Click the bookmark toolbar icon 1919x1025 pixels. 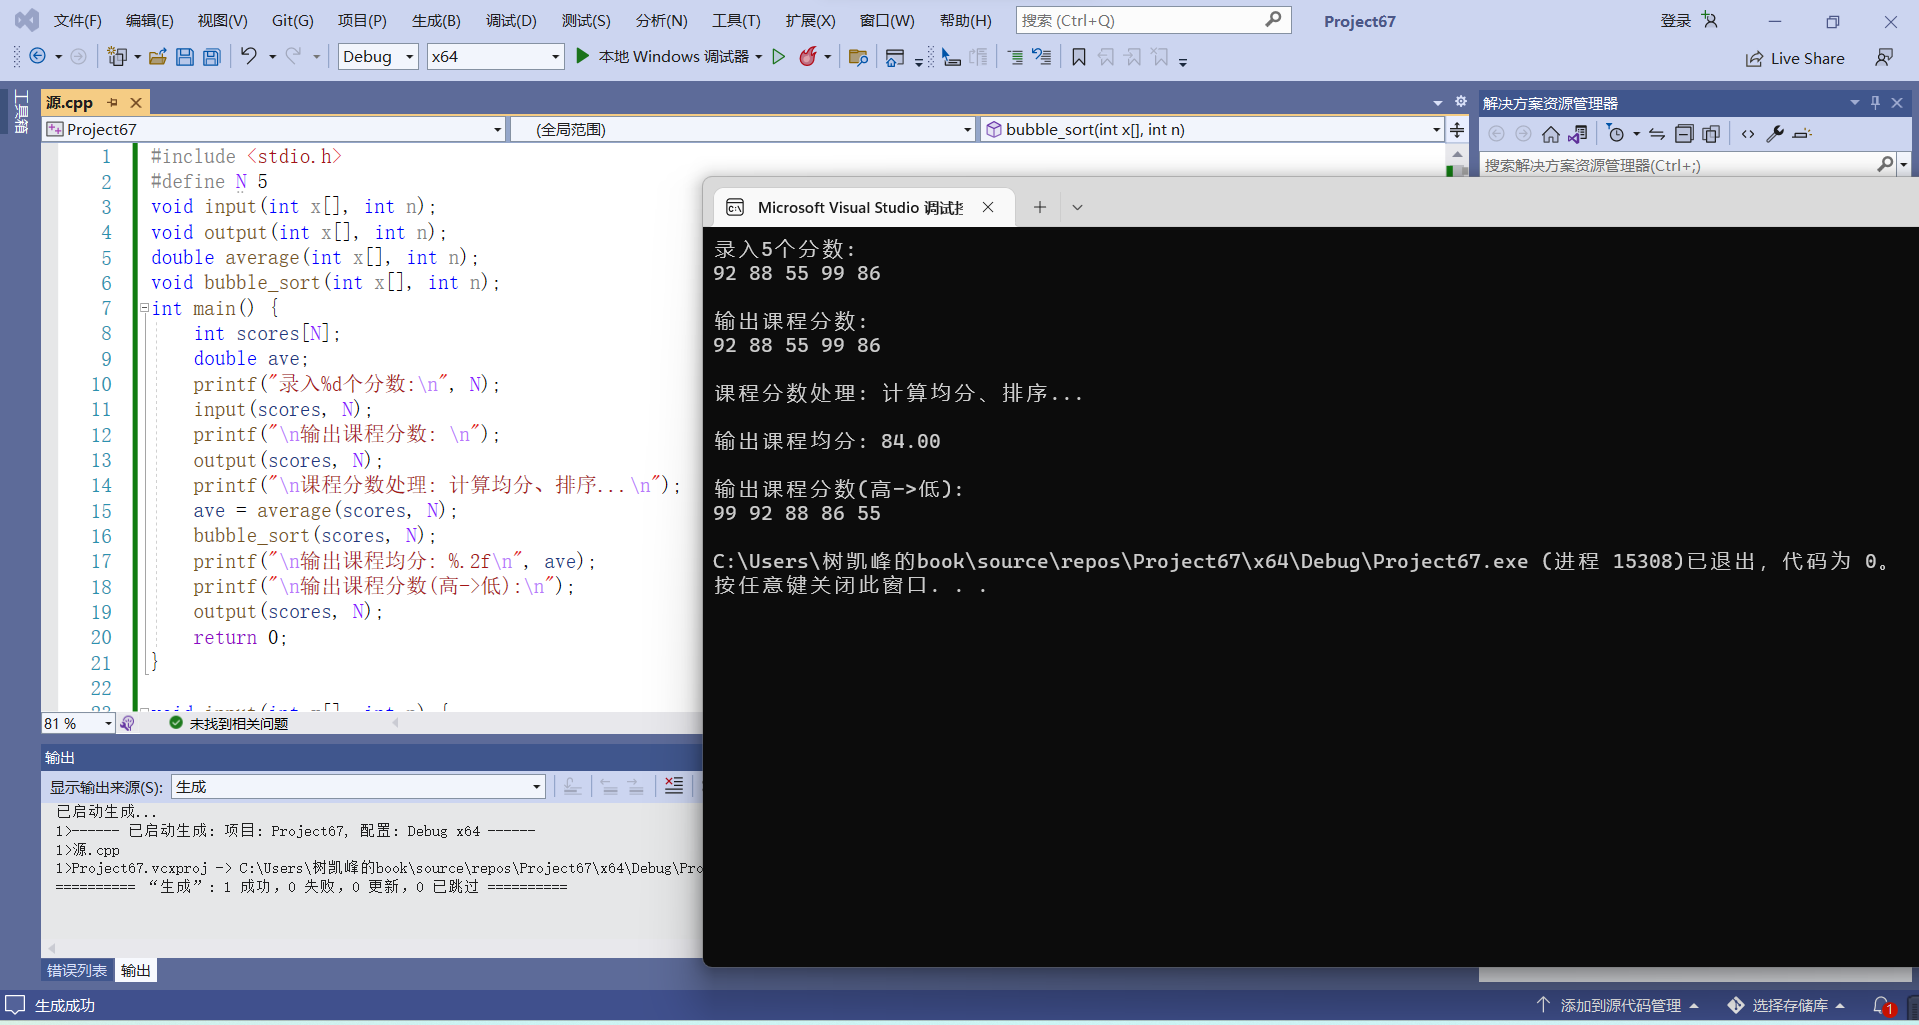click(1079, 57)
